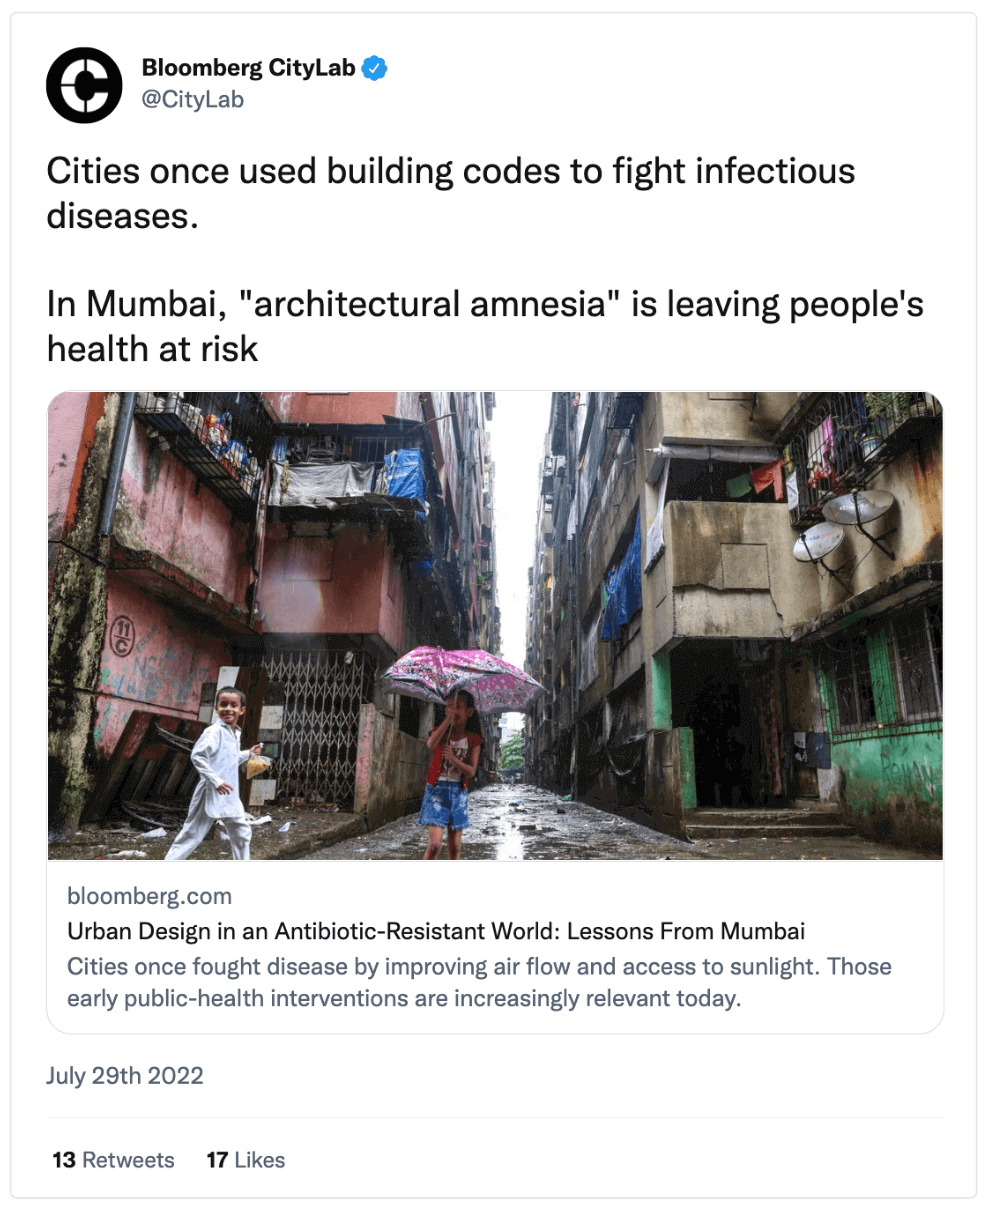This screenshot has width=990, height=1210.
Task: Open the bloomberg.com domain label
Action: pyautogui.click(x=149, y=896)
